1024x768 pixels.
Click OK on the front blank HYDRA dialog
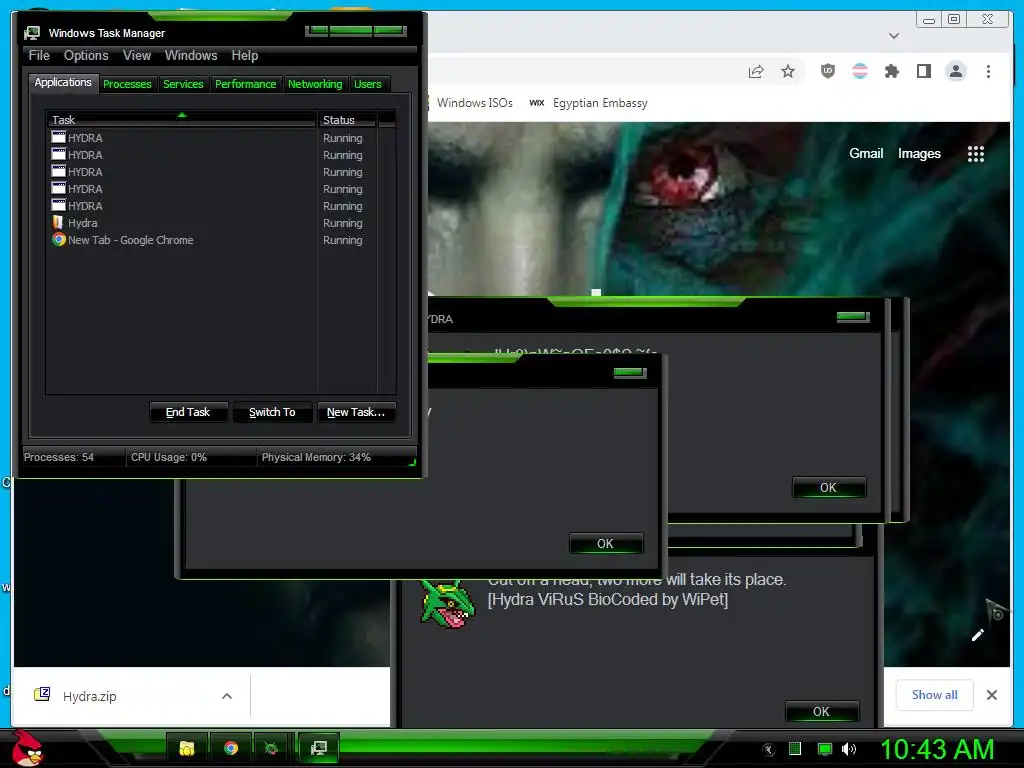605,543
